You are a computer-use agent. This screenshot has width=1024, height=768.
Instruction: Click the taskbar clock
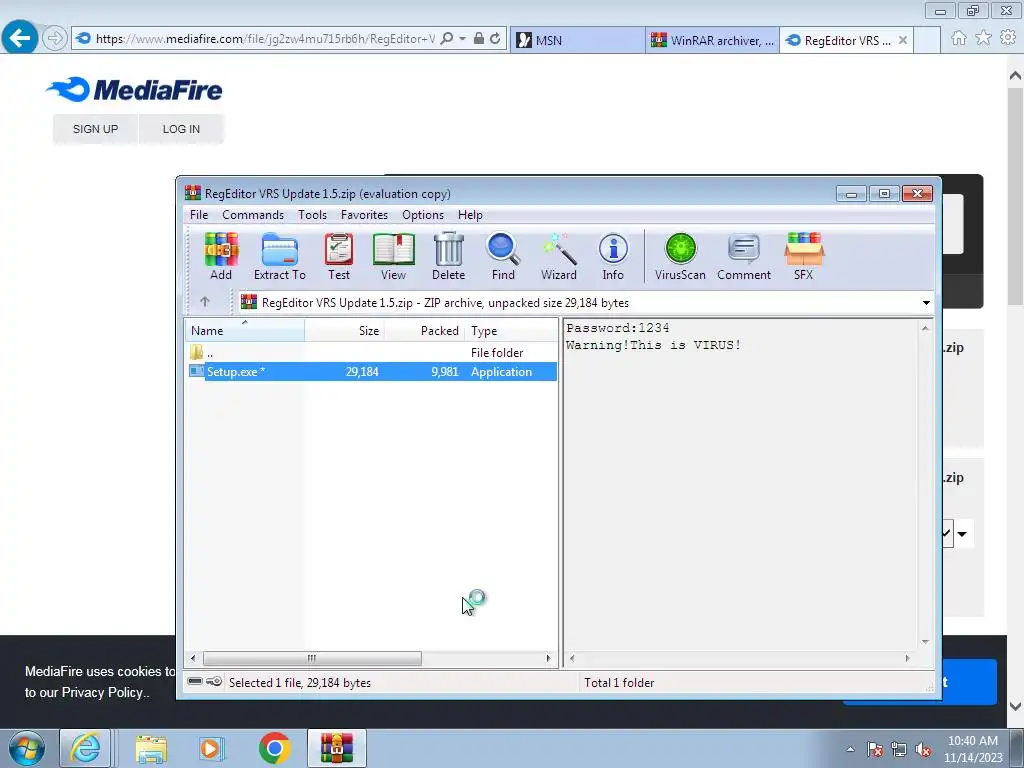(x=972, y=749)
